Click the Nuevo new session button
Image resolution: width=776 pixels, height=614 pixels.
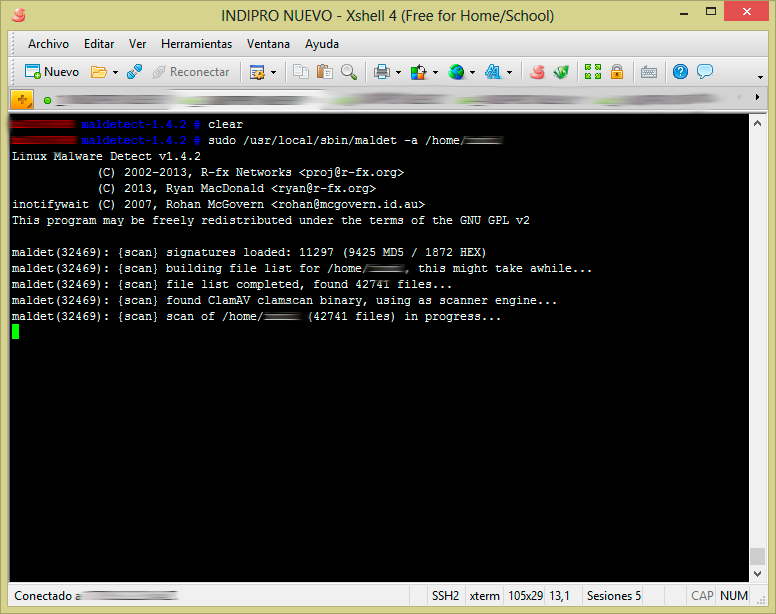pyautogui.click(x=51, y=72)
